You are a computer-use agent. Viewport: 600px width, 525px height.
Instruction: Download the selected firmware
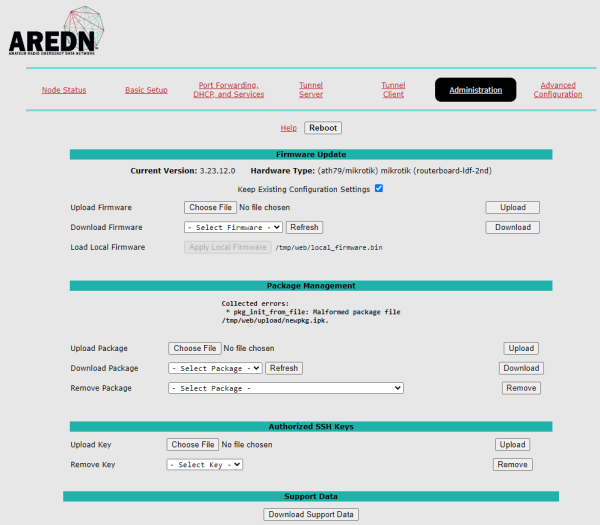(513, 227)
